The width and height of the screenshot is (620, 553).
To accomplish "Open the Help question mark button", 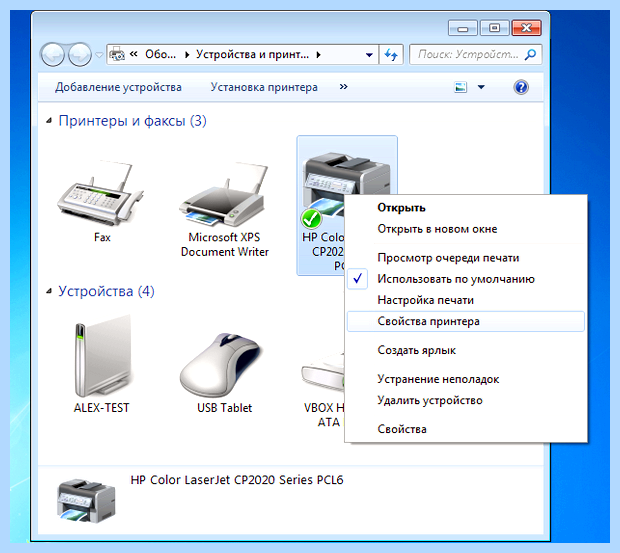I will click(521, 87).
